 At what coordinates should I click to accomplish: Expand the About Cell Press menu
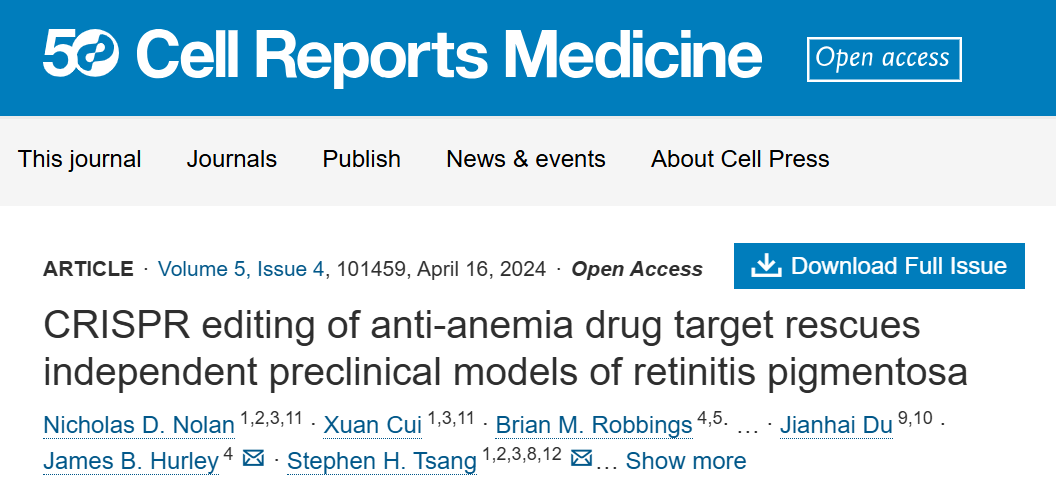[x=740, y=159]
